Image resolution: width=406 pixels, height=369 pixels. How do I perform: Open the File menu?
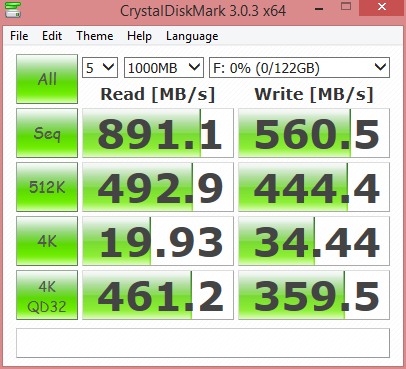point(19,36)
